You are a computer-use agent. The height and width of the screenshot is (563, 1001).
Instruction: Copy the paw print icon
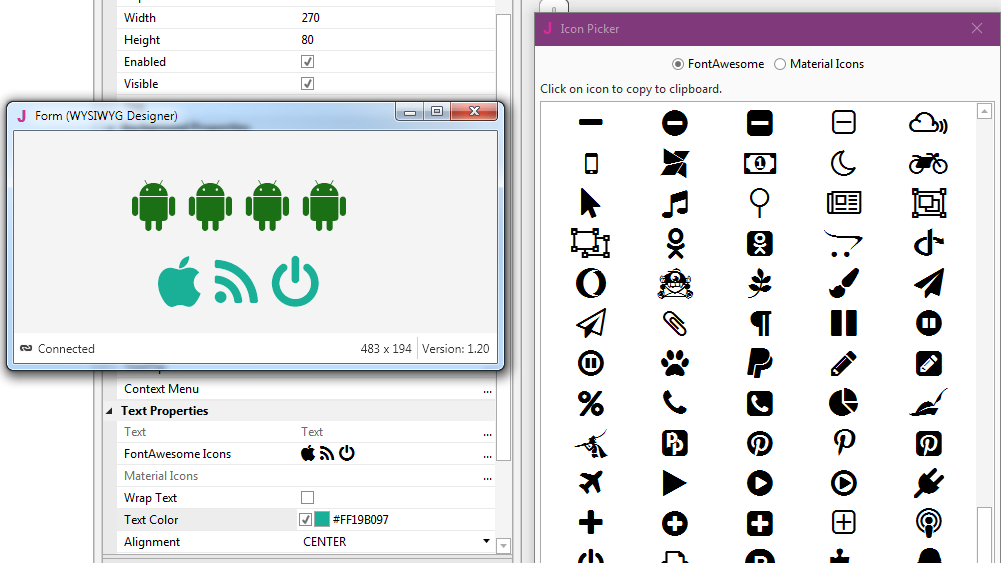[675, 364]
